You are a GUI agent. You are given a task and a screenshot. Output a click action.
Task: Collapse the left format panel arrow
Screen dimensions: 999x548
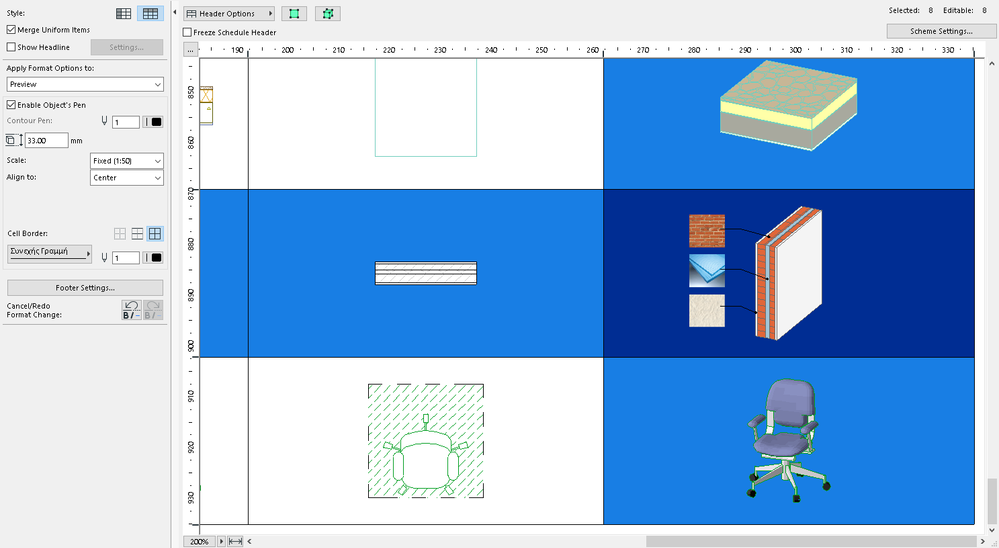click(176, 13)
